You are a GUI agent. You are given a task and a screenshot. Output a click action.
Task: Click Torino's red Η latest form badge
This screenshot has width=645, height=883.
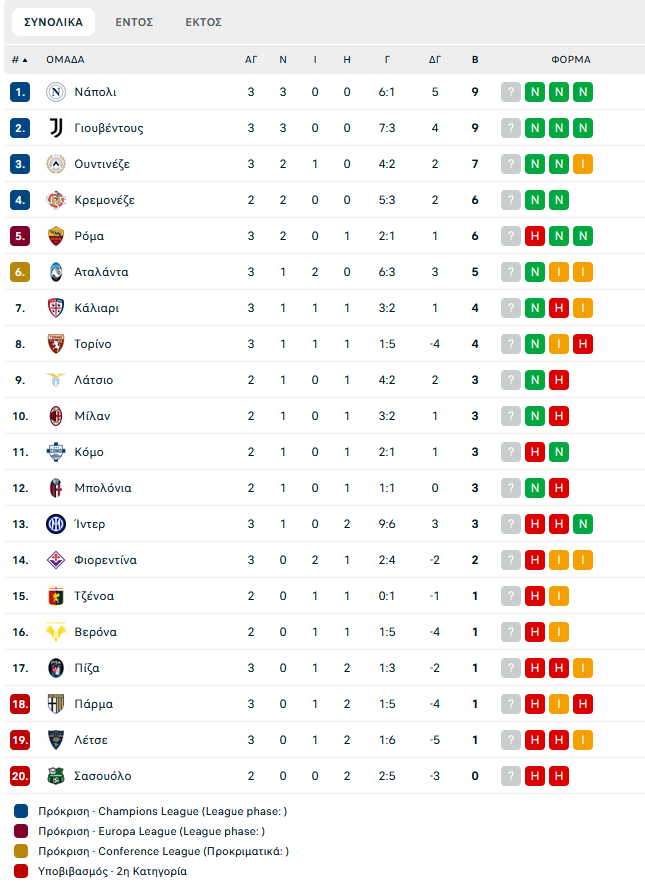[x=583, y=344]
